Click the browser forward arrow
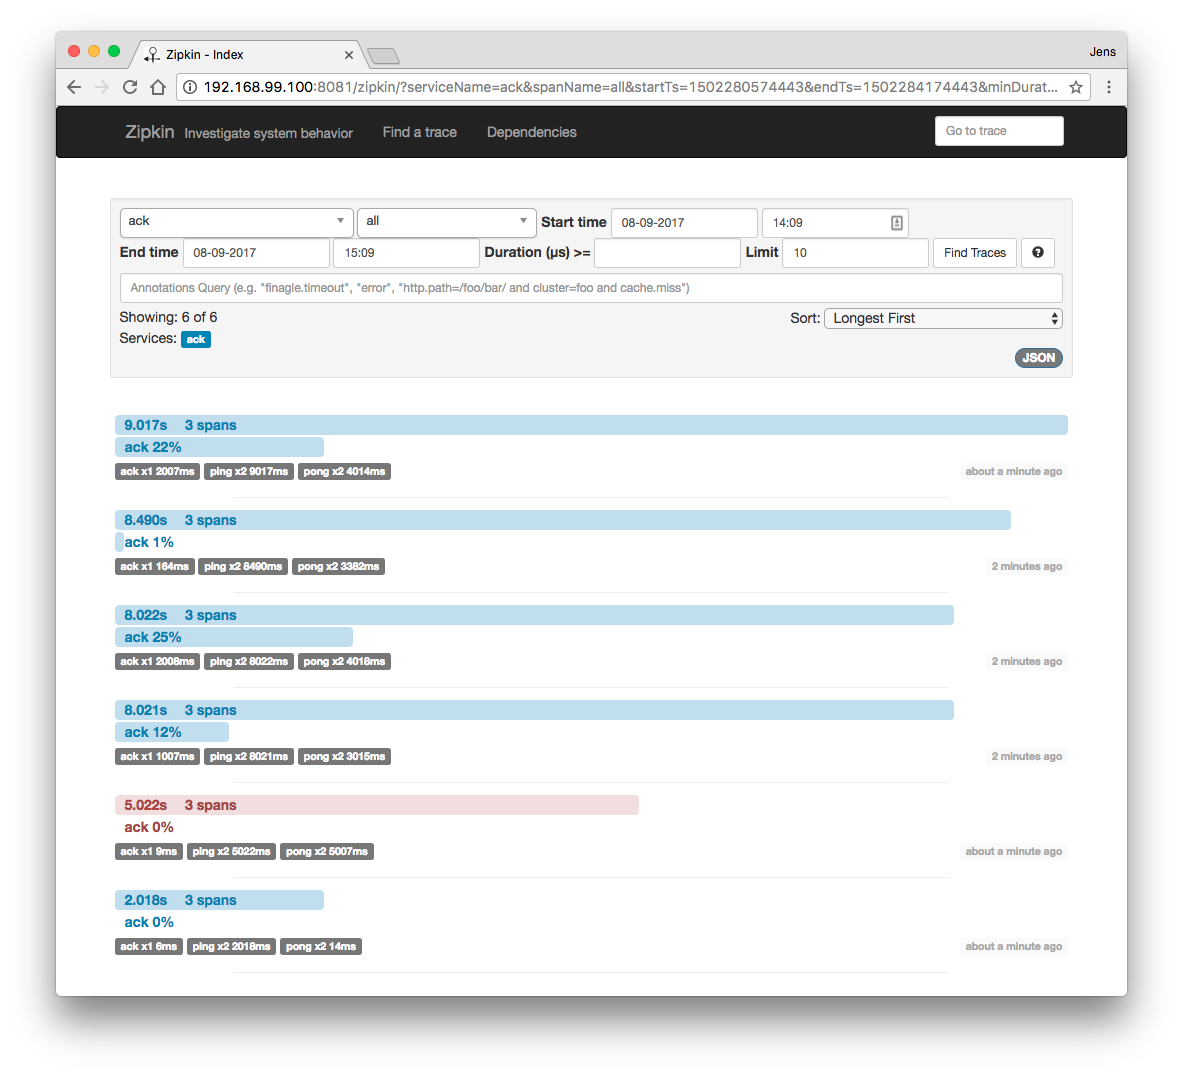This screenshot has width=1183, height=1076. pos(102,88)
